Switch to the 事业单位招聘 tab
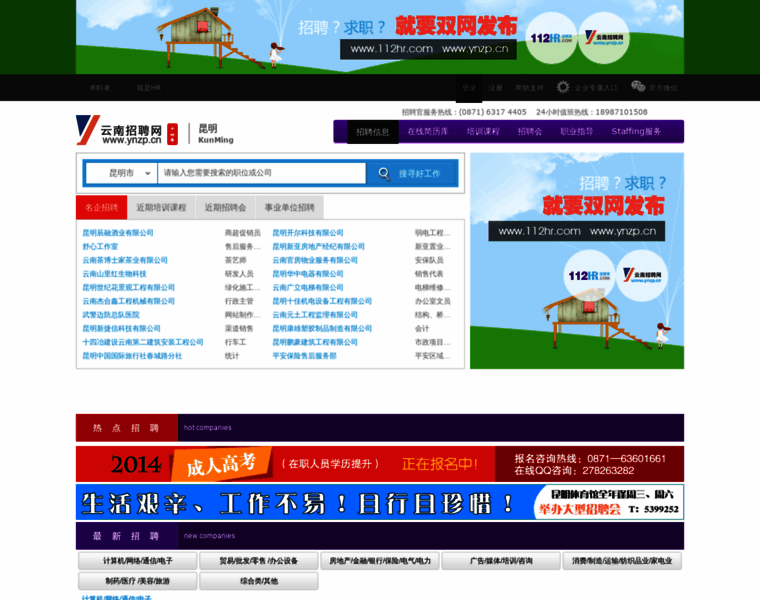760x600 pixels. coord(289,207)
